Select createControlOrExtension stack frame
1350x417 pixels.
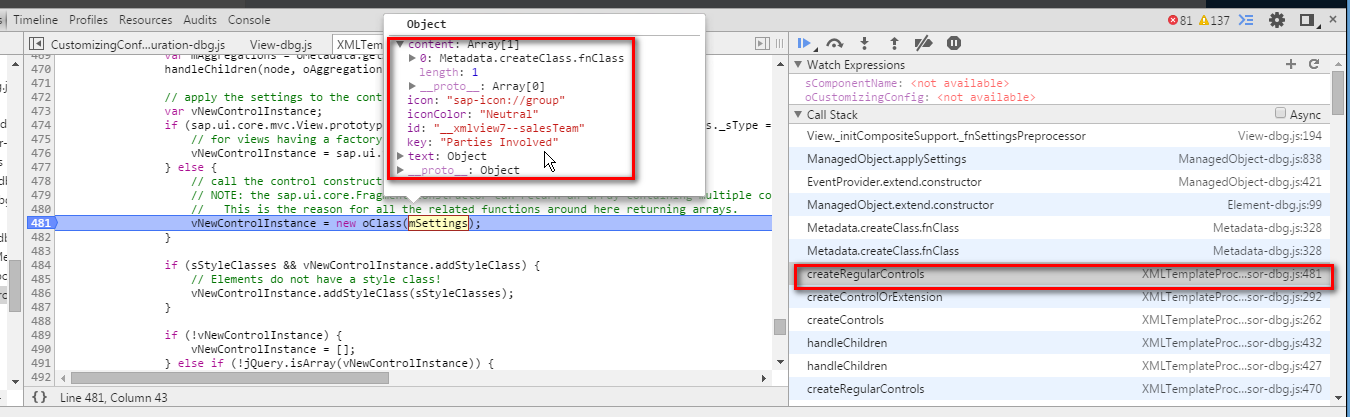click(x=1060, y=297)
